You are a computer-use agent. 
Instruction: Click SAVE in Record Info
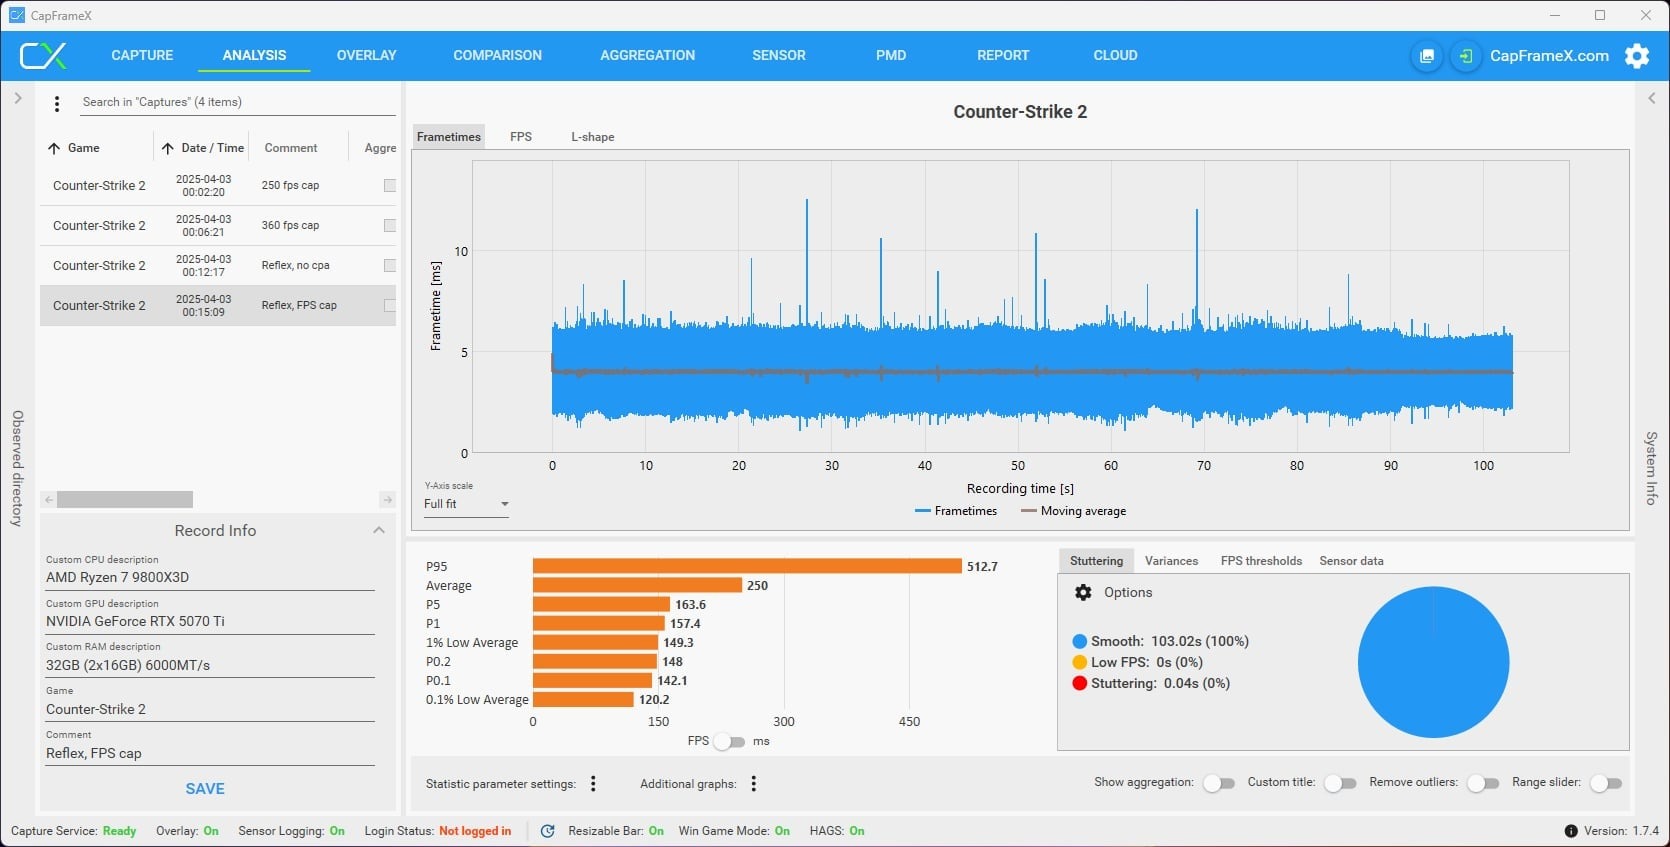(x=205, y=789)
